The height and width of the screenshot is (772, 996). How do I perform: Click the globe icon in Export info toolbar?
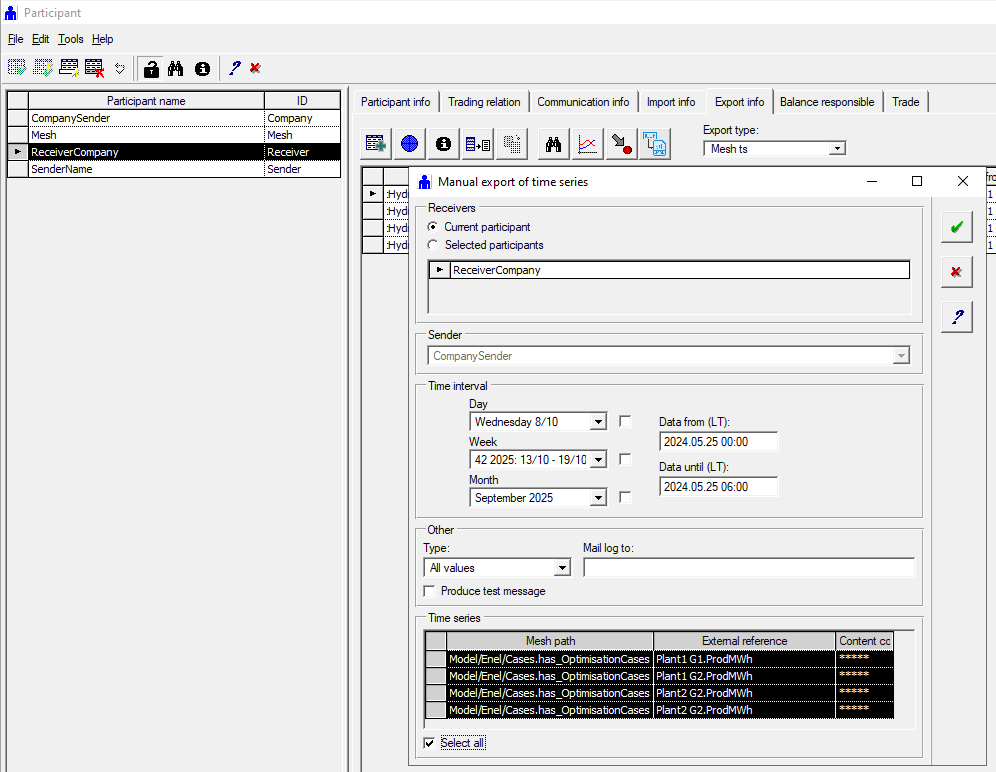tap(409, 143)
